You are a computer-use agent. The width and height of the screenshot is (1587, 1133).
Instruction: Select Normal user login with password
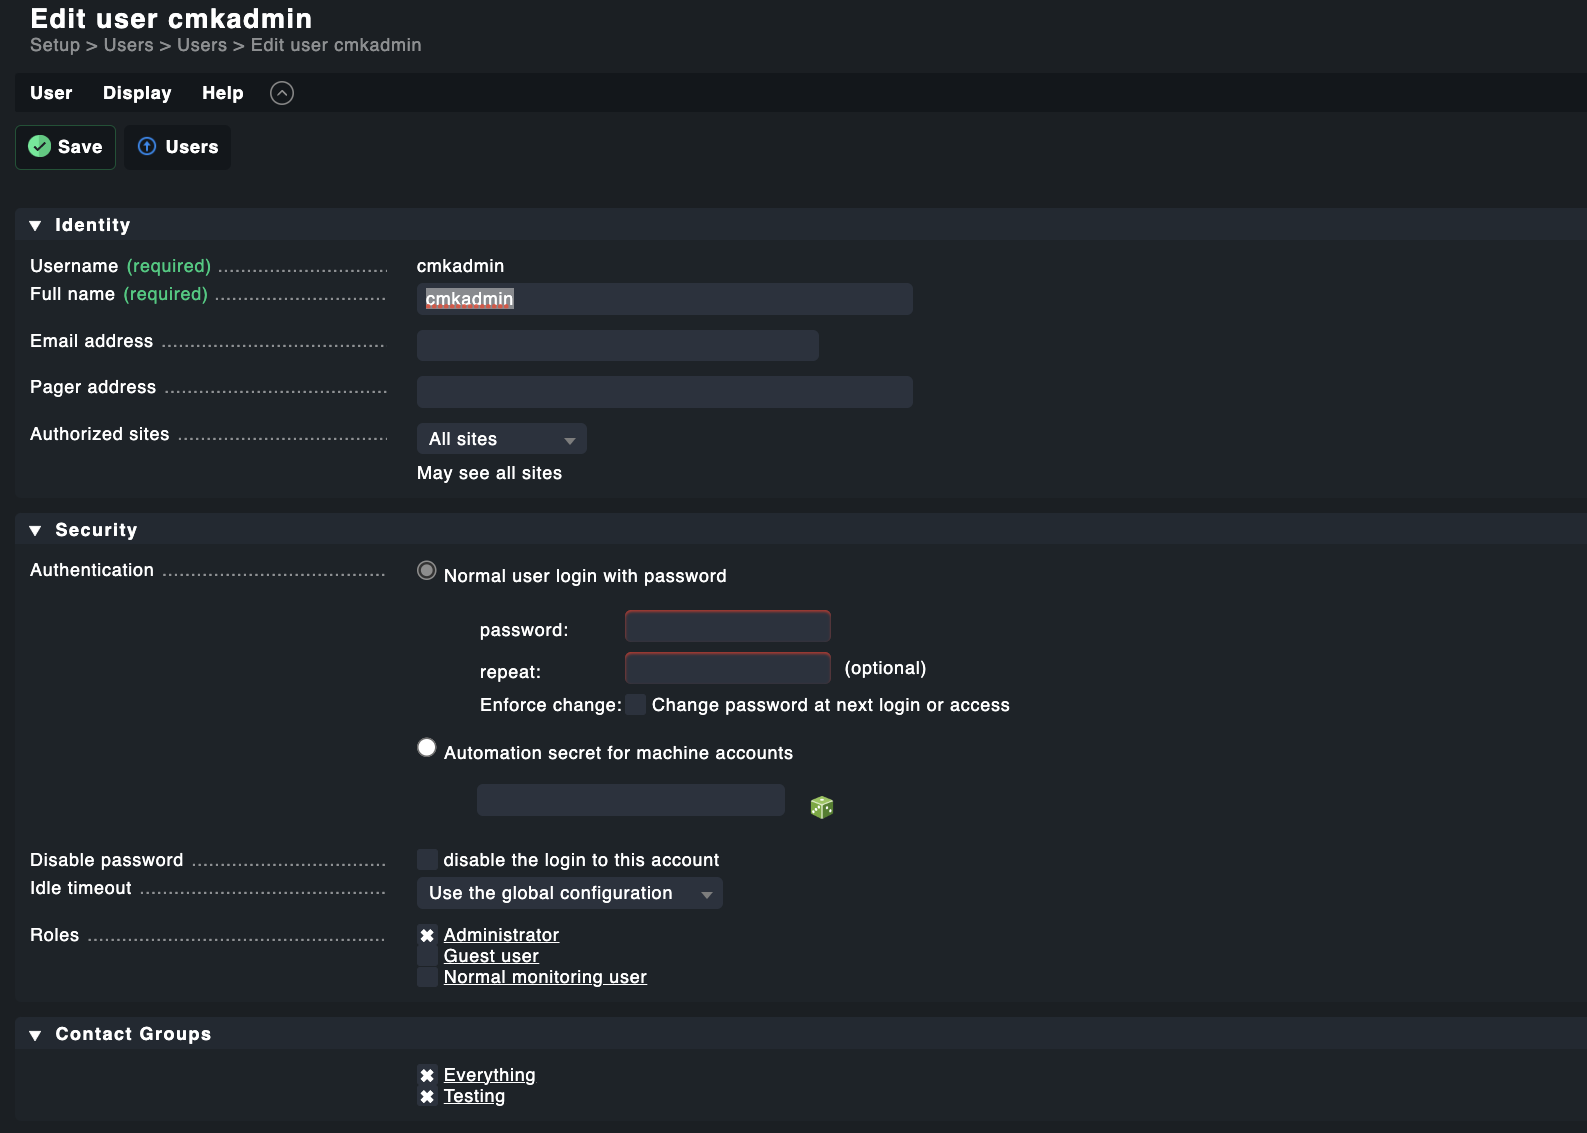pos(427,571)
